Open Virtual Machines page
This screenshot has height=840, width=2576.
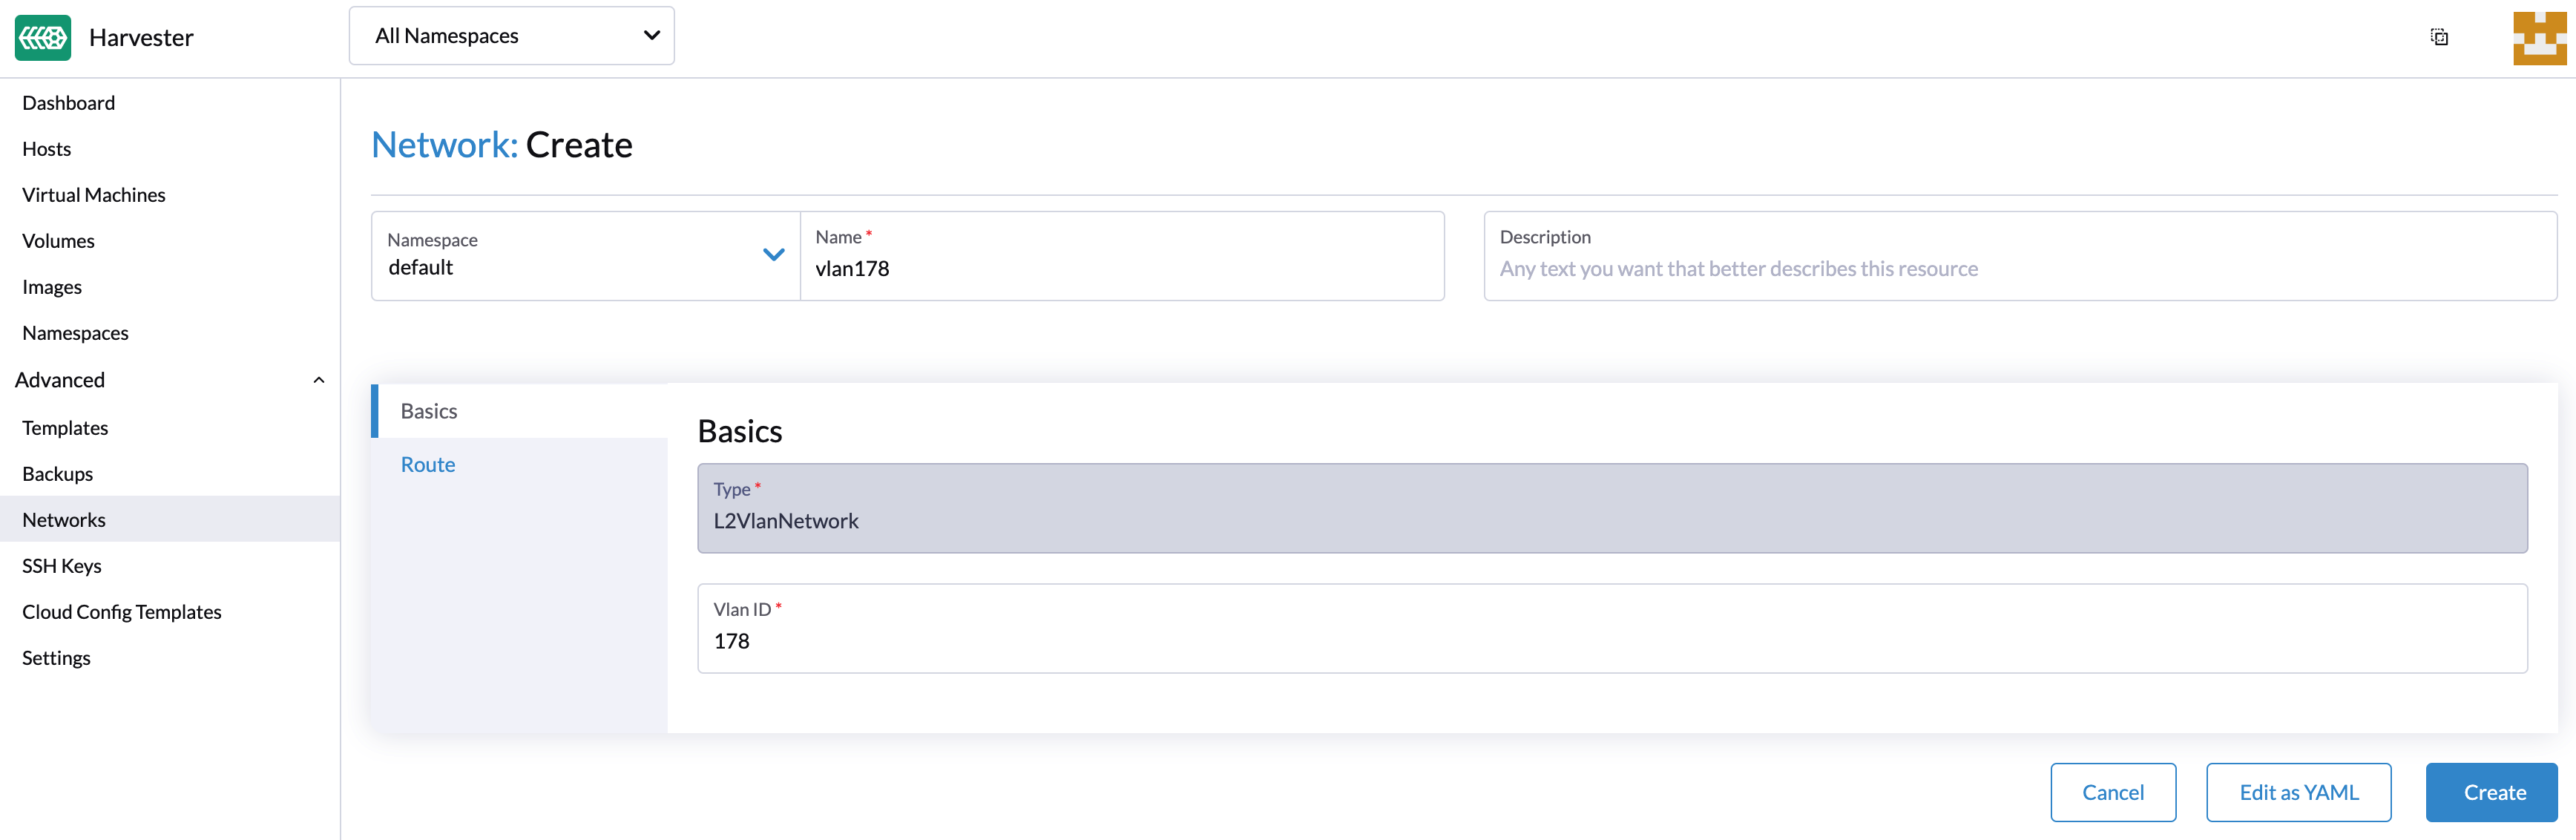[94, 195]
